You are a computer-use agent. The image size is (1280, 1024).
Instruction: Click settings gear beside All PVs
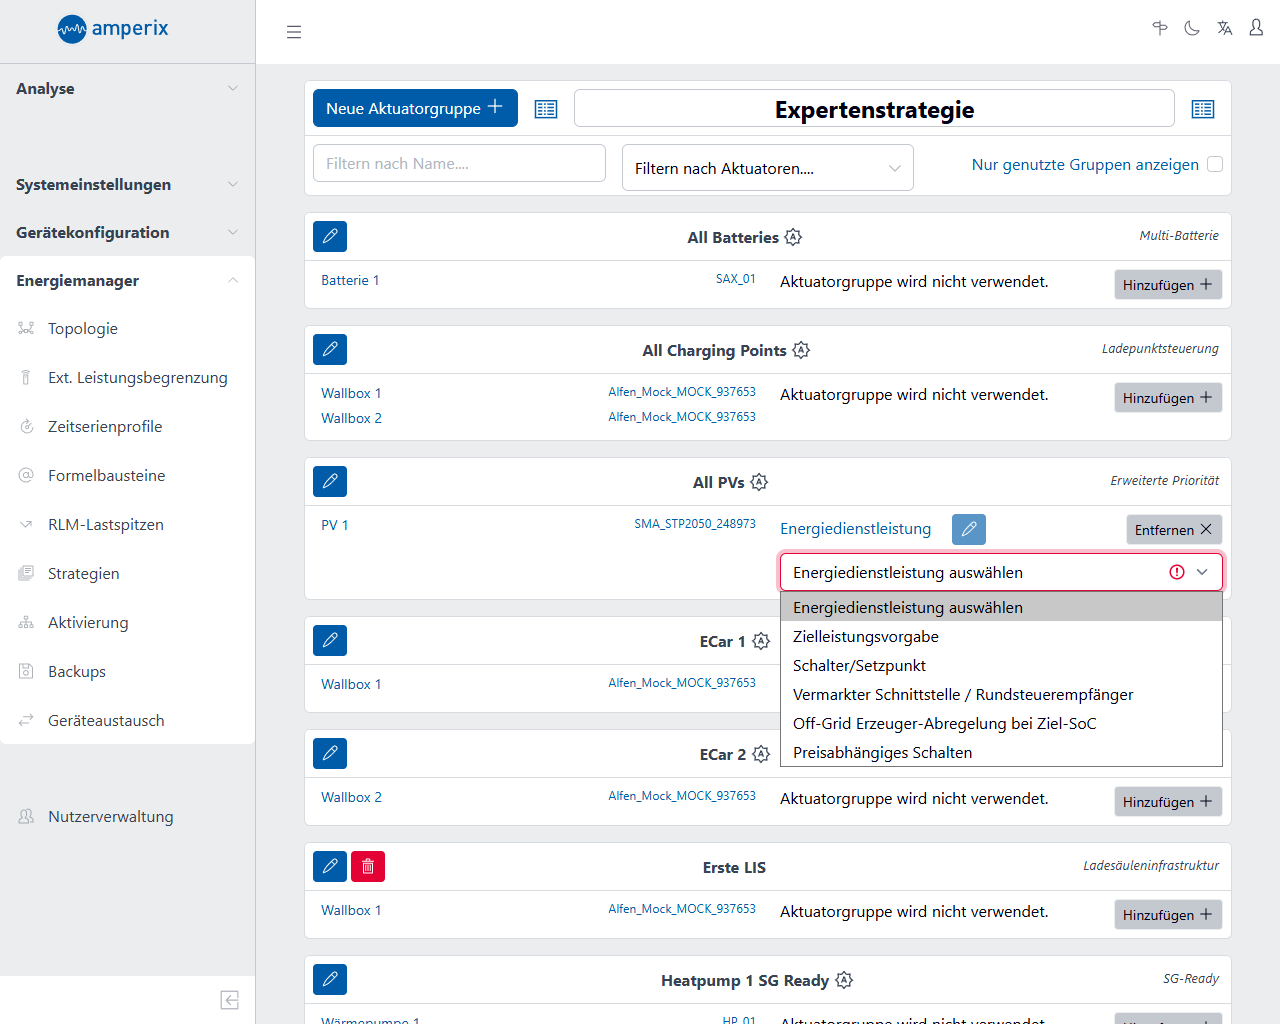coord(759,482)
